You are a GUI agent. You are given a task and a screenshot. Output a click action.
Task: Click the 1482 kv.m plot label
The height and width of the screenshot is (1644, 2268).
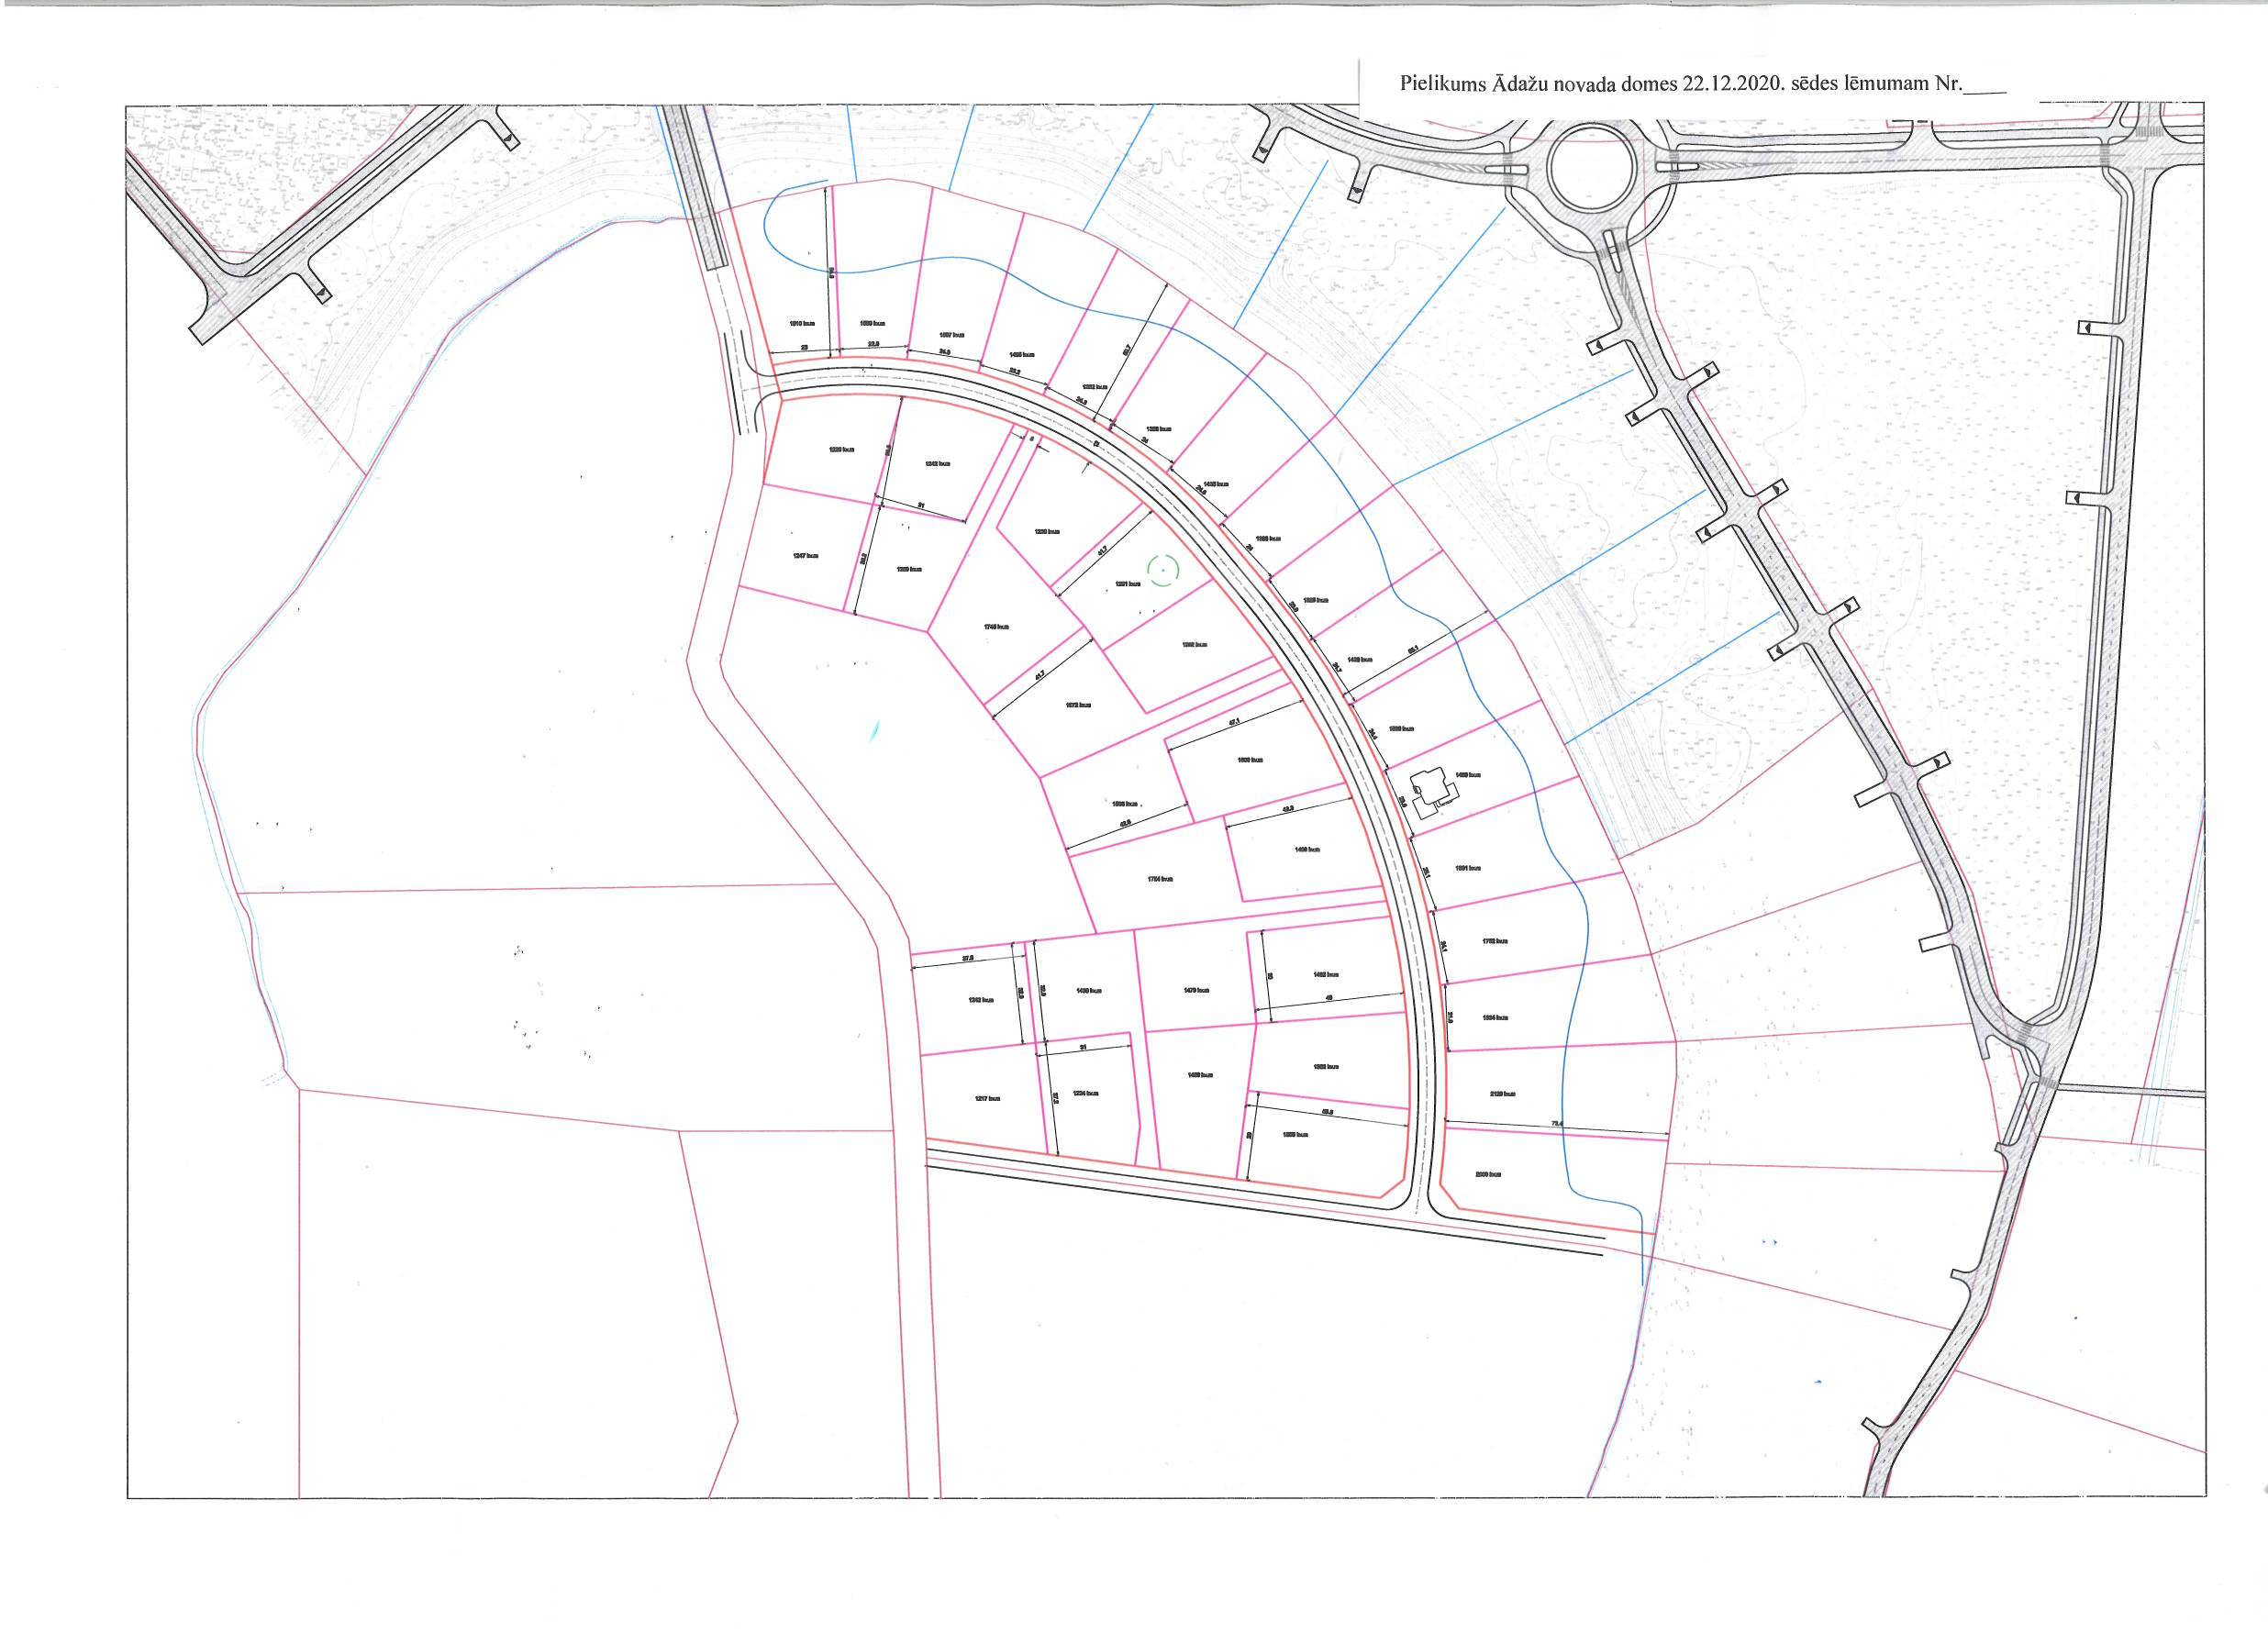[1325, 974]
